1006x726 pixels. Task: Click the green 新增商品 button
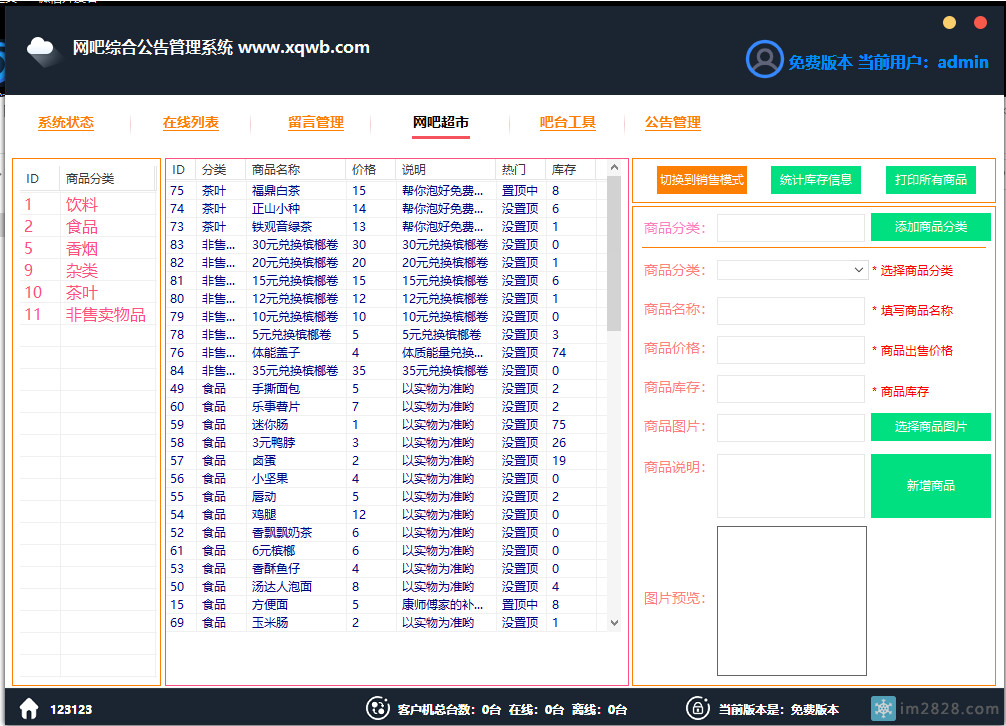tap(930, 486)
